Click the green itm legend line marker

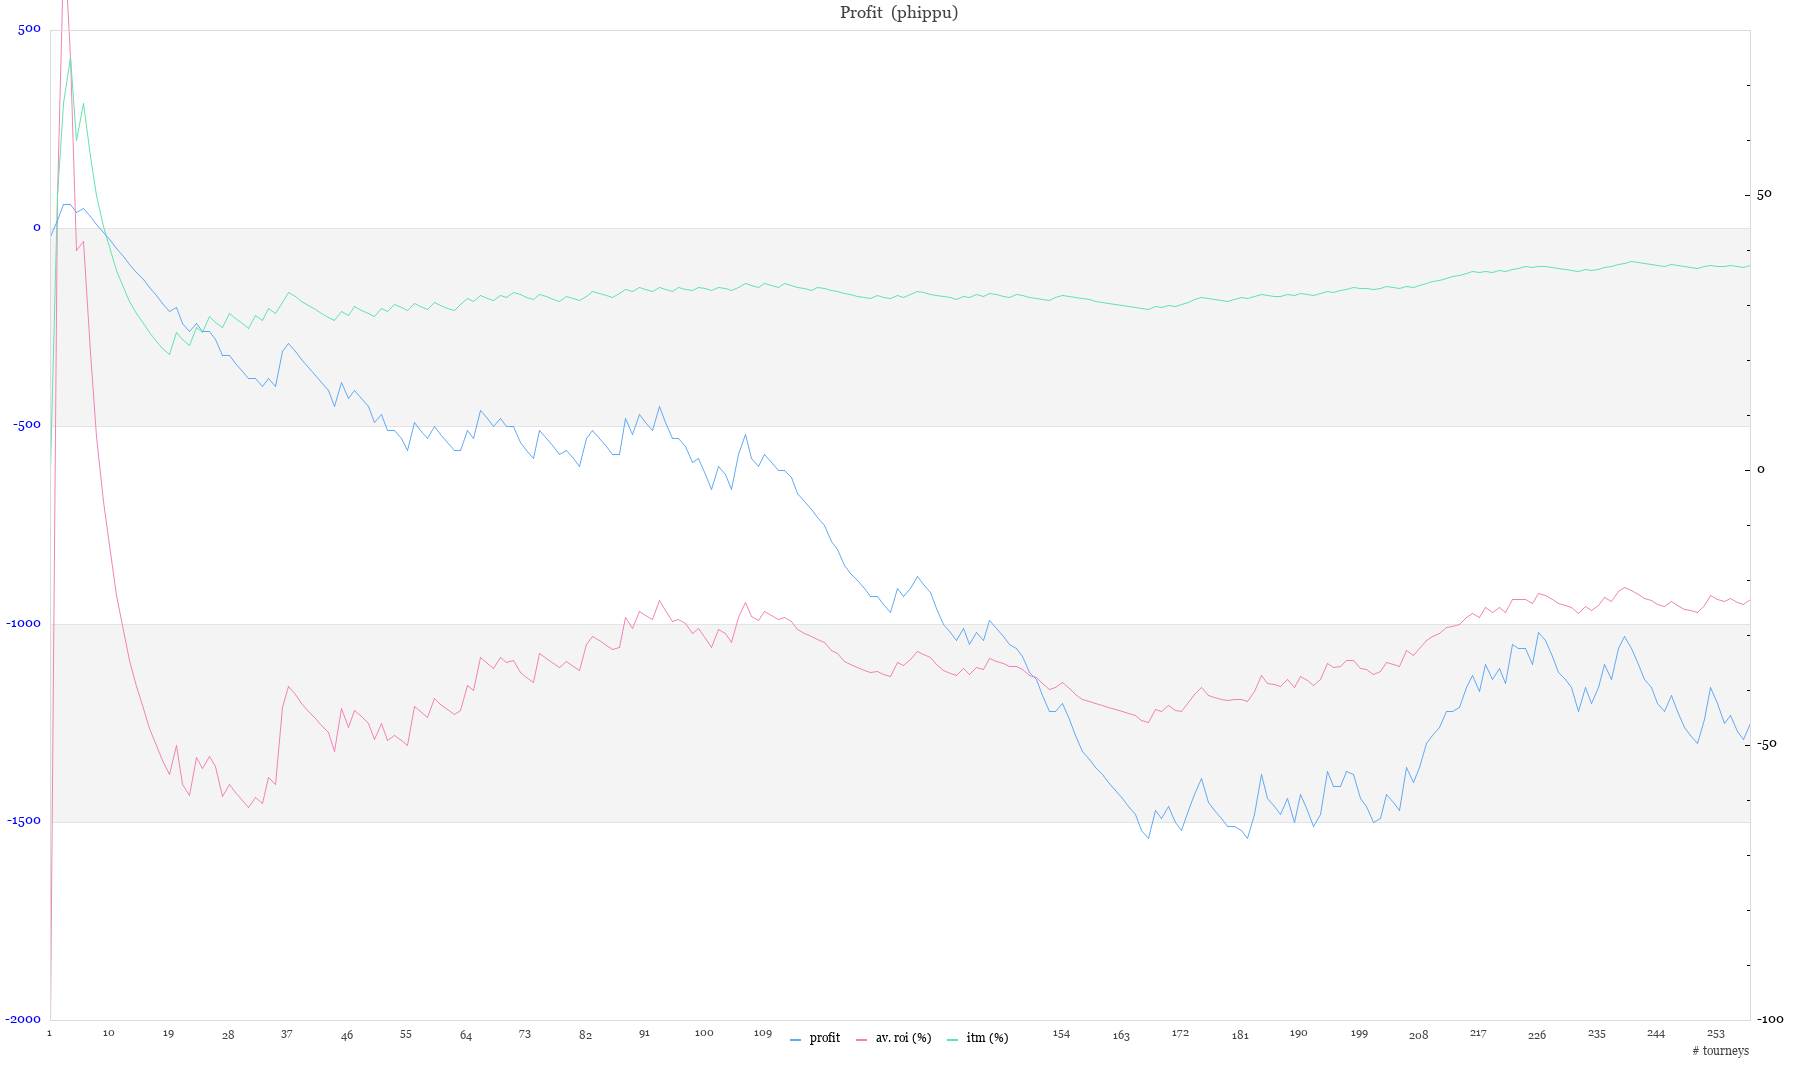952,1040
